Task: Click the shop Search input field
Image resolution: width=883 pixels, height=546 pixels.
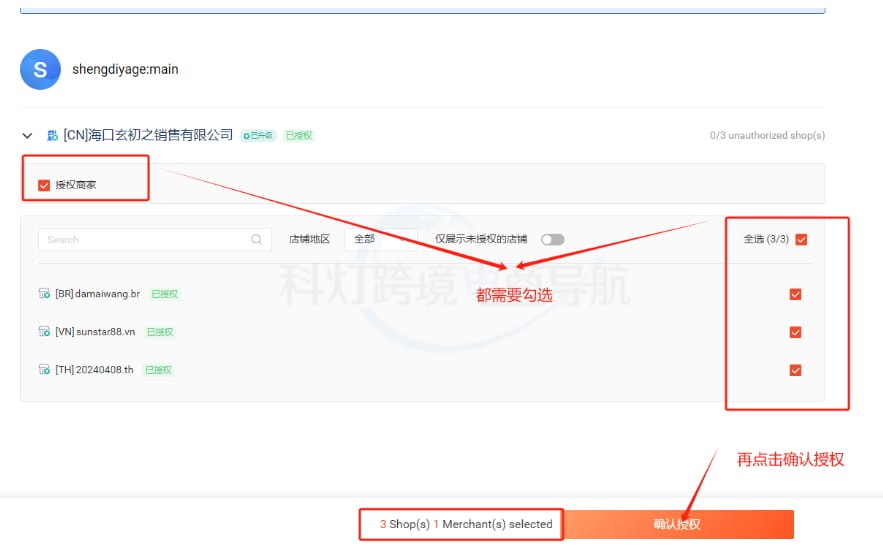Action: [x=145, y=240]
